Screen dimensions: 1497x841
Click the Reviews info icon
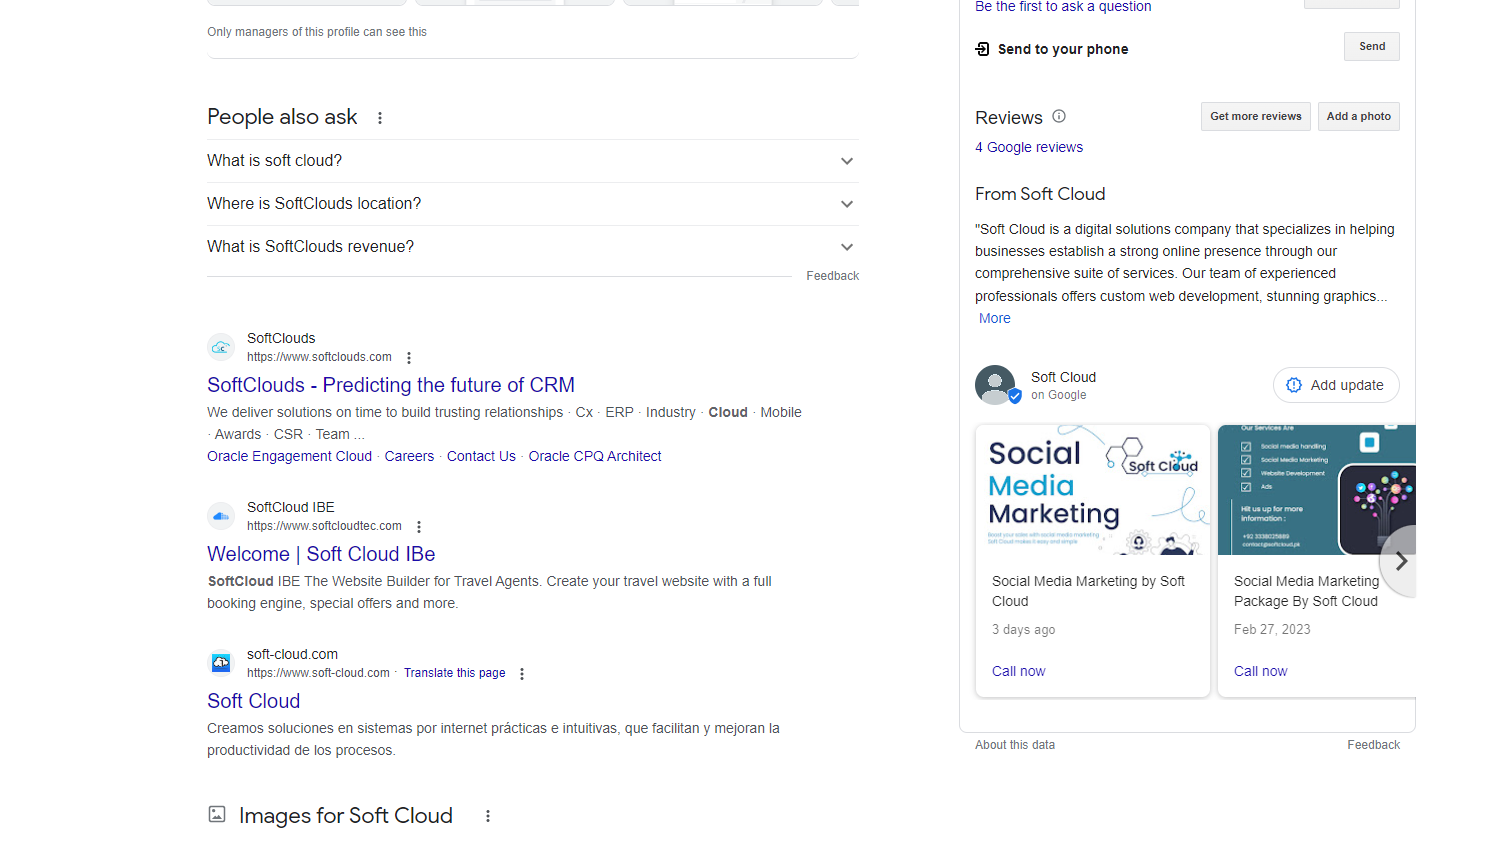[1059, 117]
